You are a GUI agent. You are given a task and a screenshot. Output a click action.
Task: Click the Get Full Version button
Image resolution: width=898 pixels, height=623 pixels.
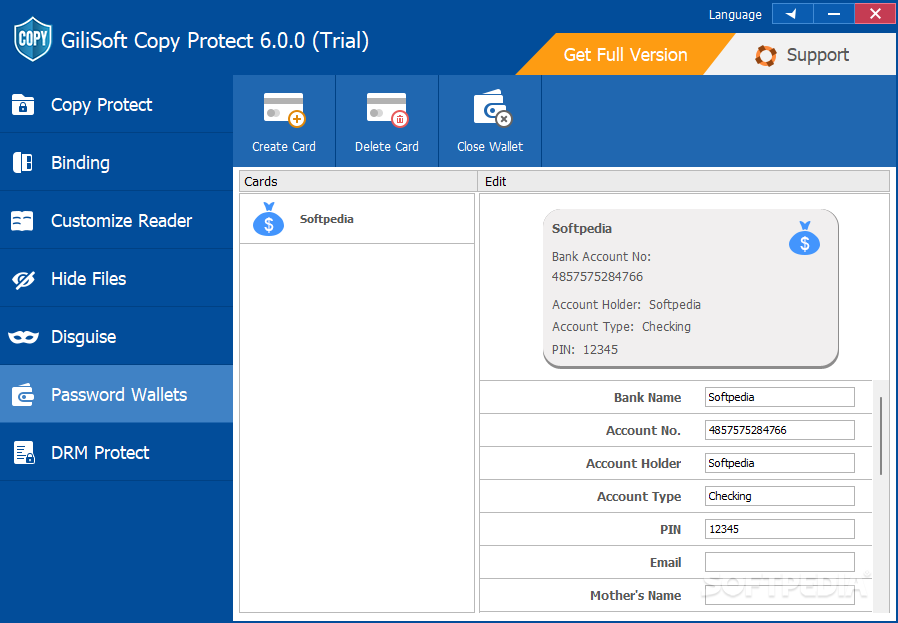pos(625,54)
